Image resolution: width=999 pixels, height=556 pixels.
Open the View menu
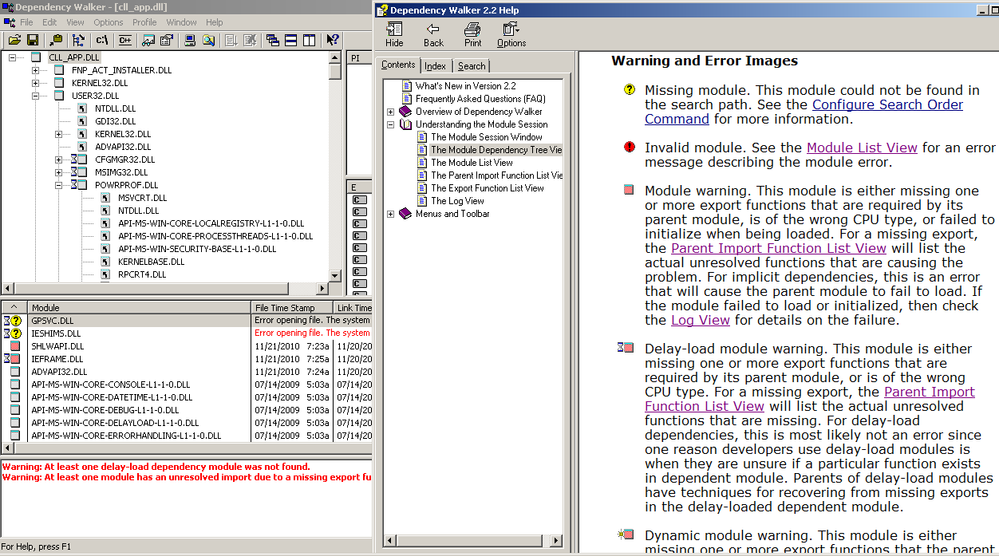[75, 22]
